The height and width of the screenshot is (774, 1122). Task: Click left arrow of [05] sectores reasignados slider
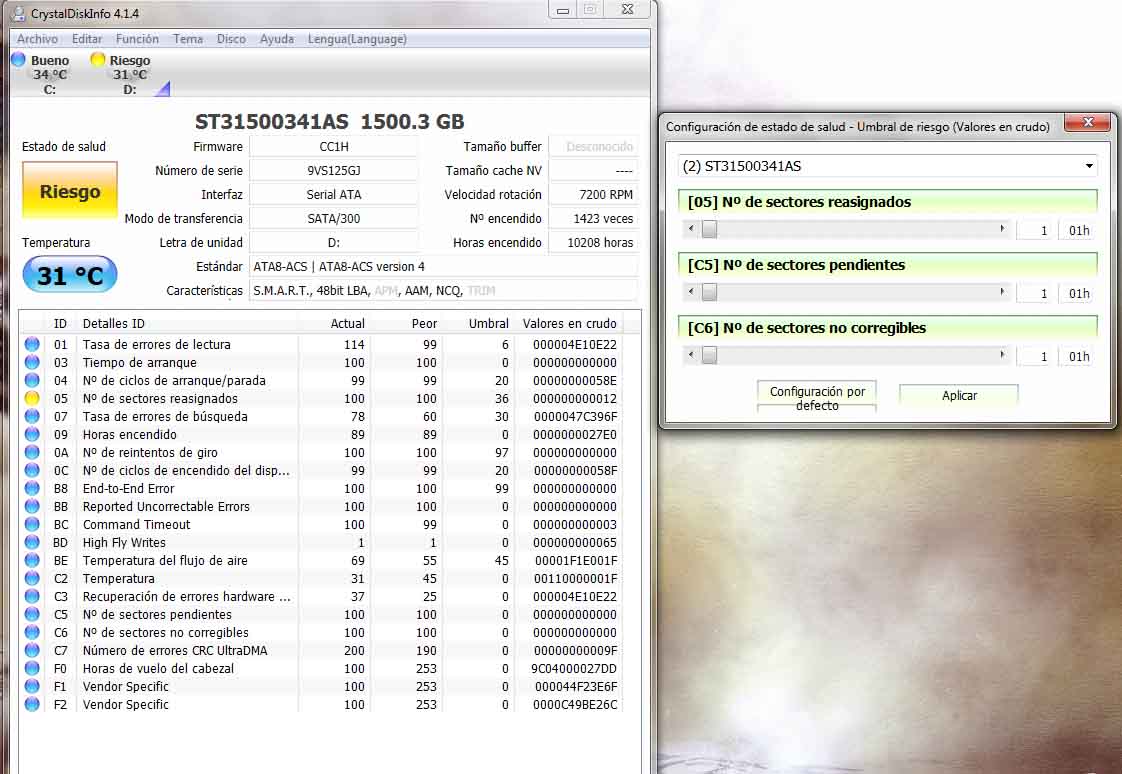tap(691, 229)
